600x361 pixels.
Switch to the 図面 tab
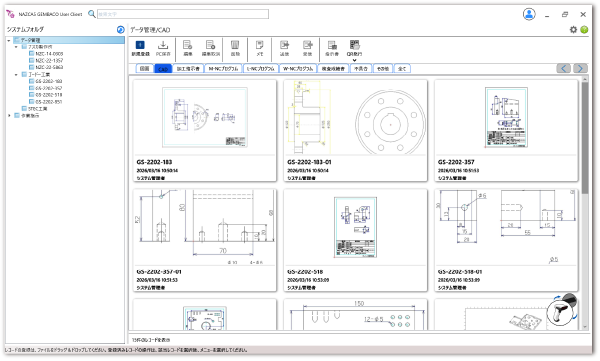pyautogui.click(x=144, y=69)
